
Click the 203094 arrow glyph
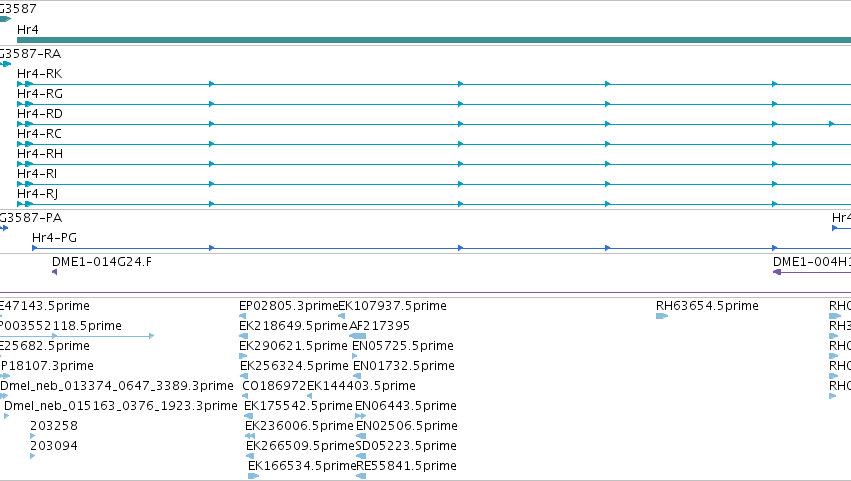33,456
